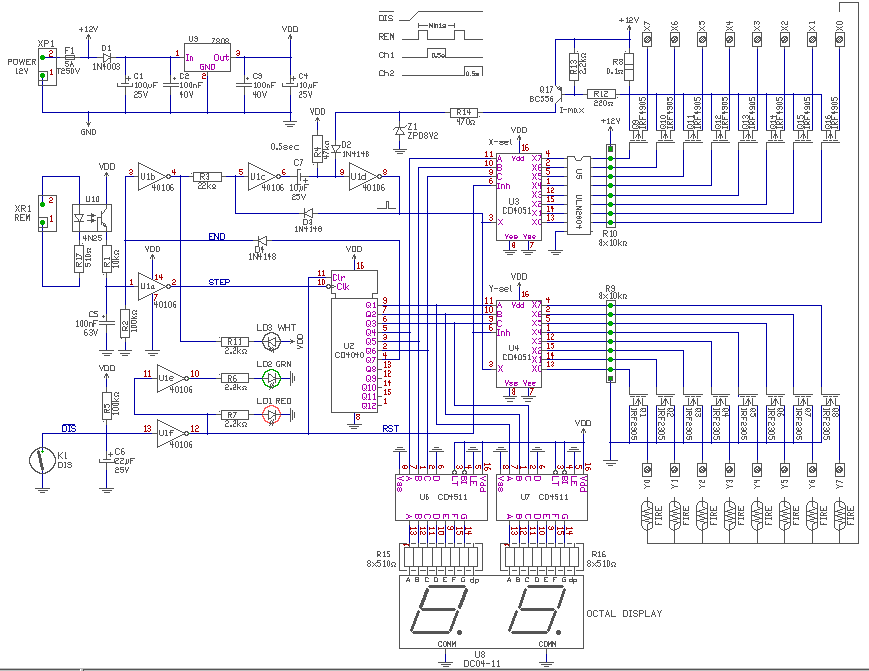
Task: Select the Y-sel label above U4
Action: coord(500,289)
